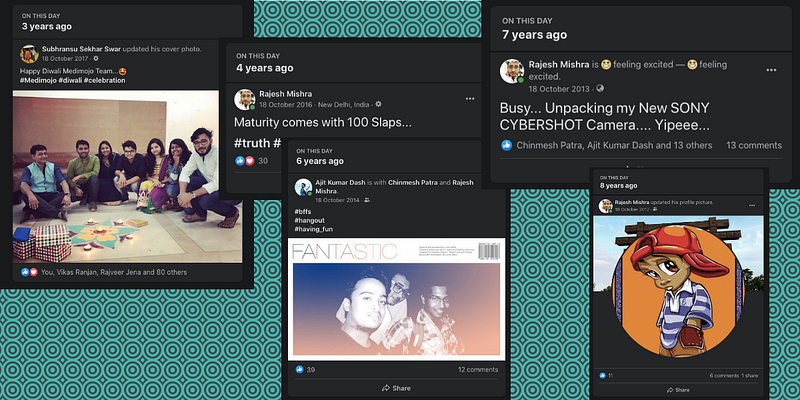Click '4 years ago' memory heading
Screen dimensions: 800x400
pyautogui.click(x=264, y=68)
